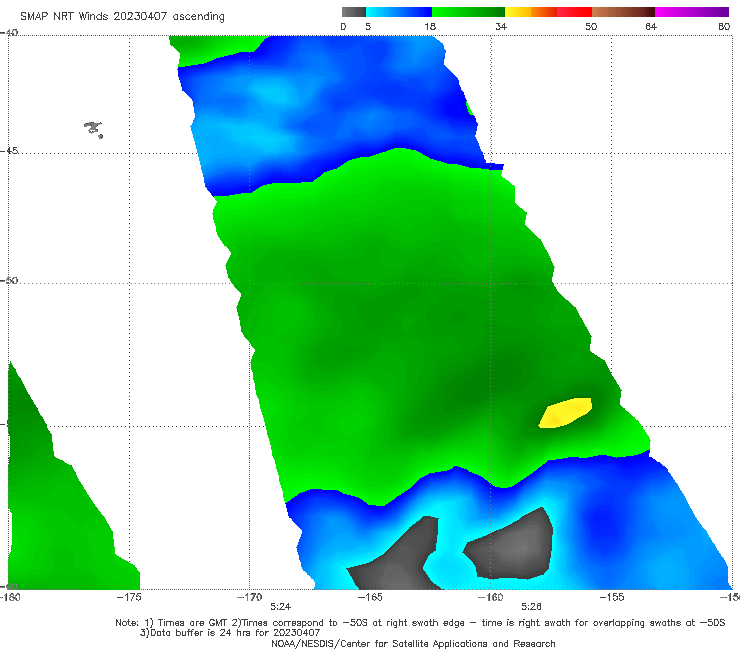Click the latitude label "-40"
Image resolution: width=740 pixels, height=650 pixels.
point(9,32)
